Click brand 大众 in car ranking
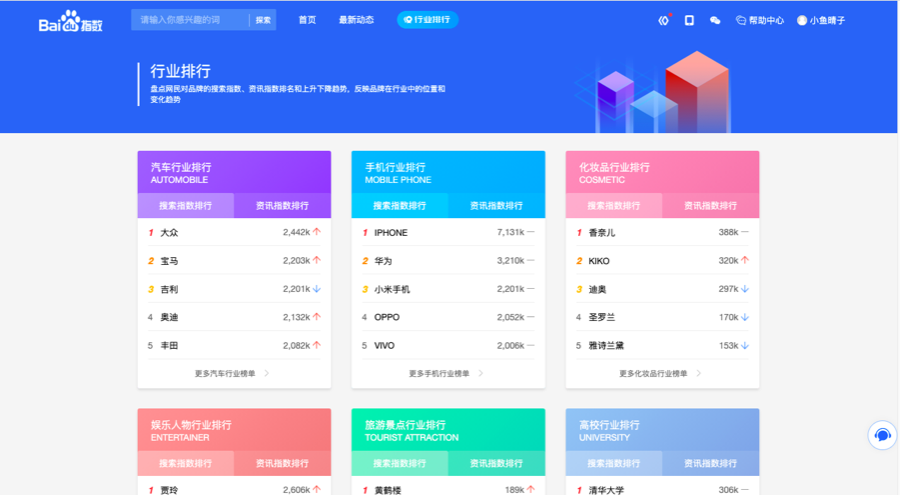900x495 pixels. [x=169, y=233]
